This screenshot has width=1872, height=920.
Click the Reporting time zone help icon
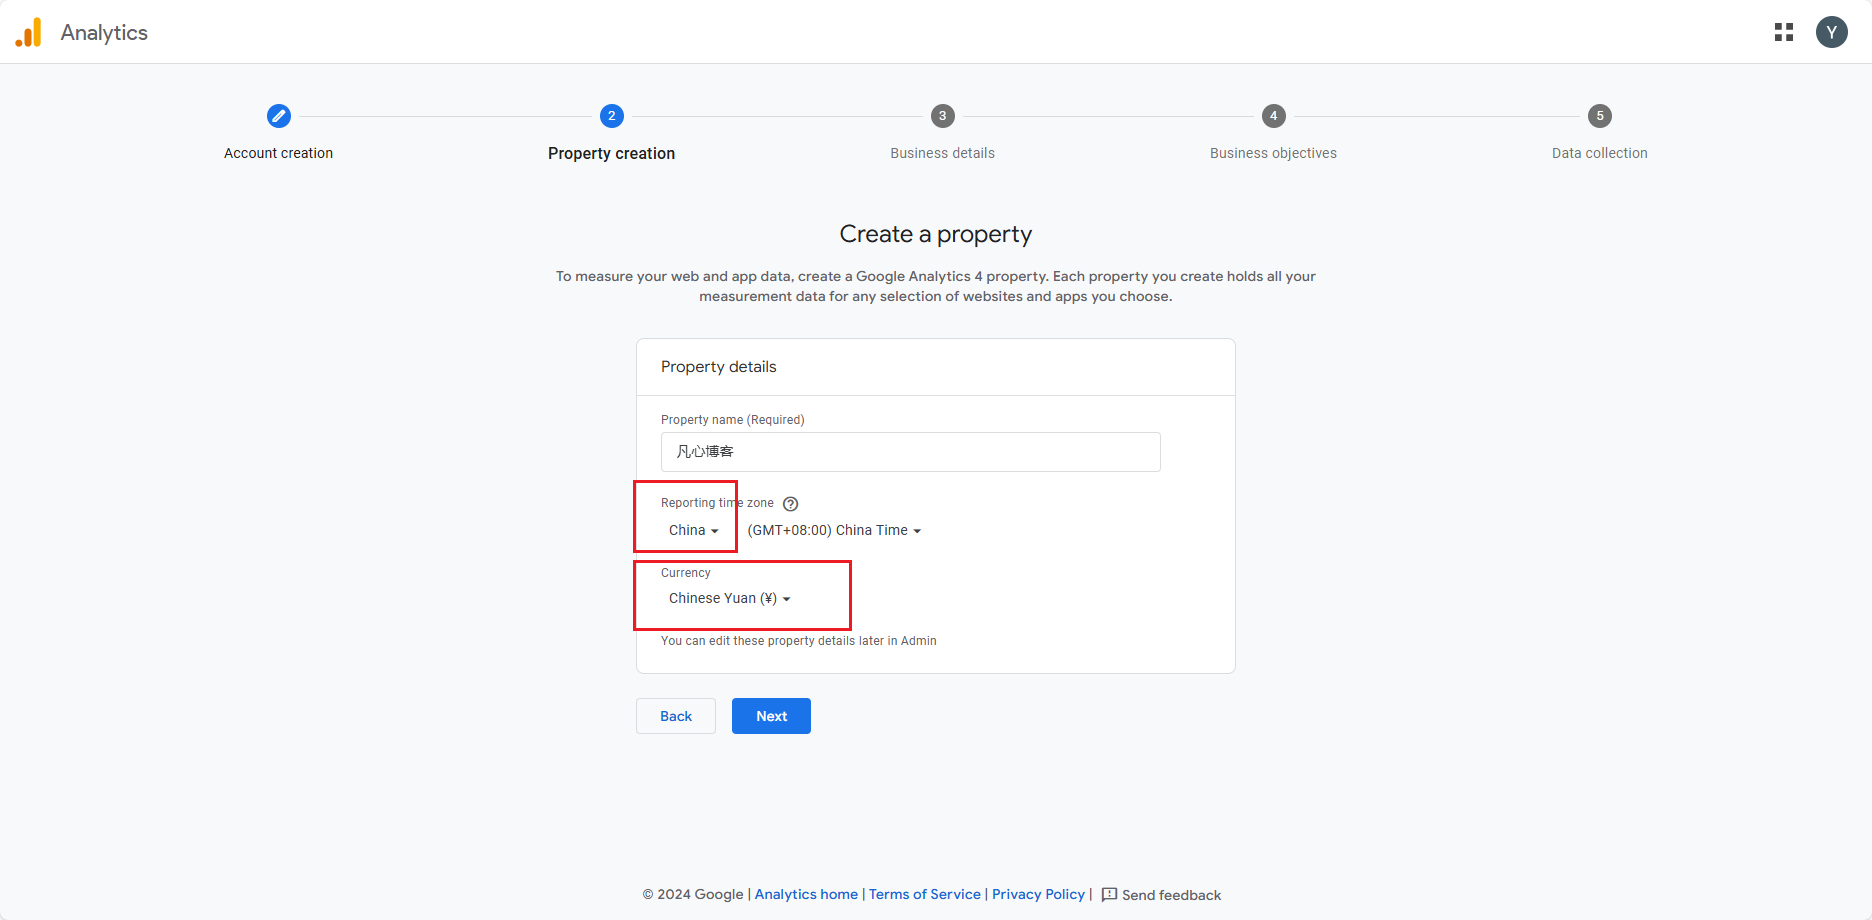(790, 504)
